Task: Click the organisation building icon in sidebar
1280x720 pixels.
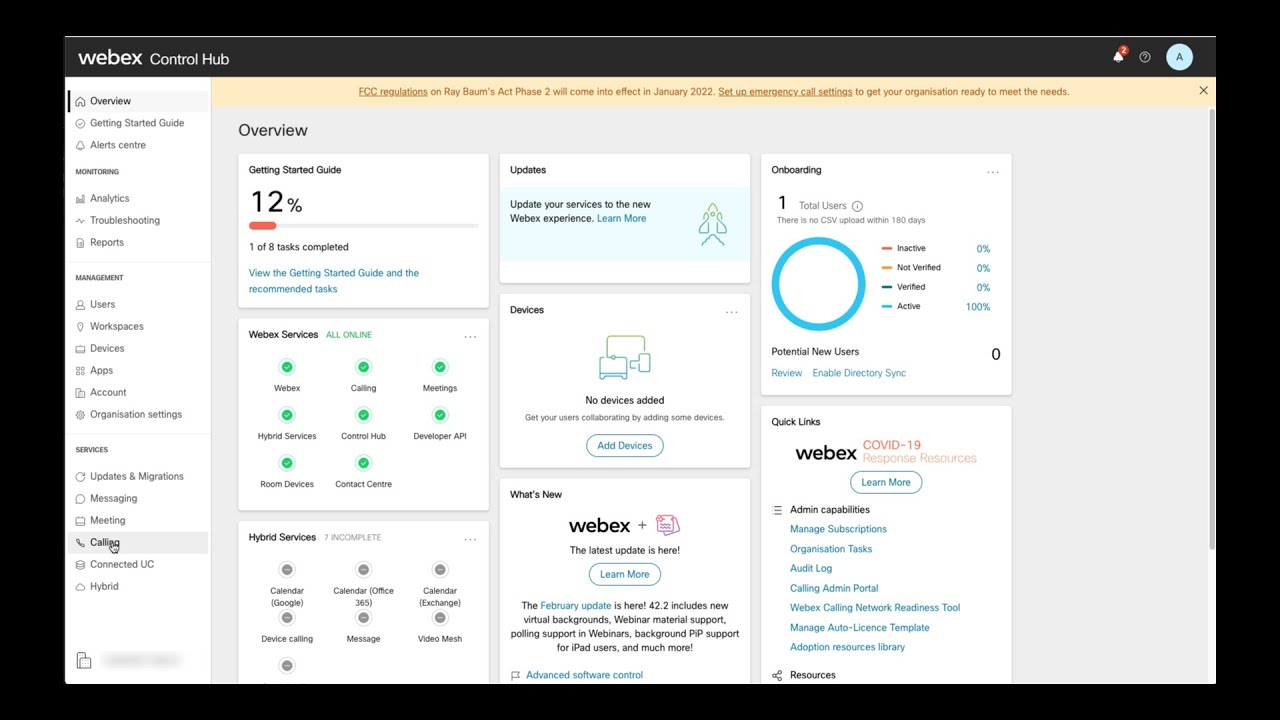Action: pyautogui.click(x=84, y=661)
